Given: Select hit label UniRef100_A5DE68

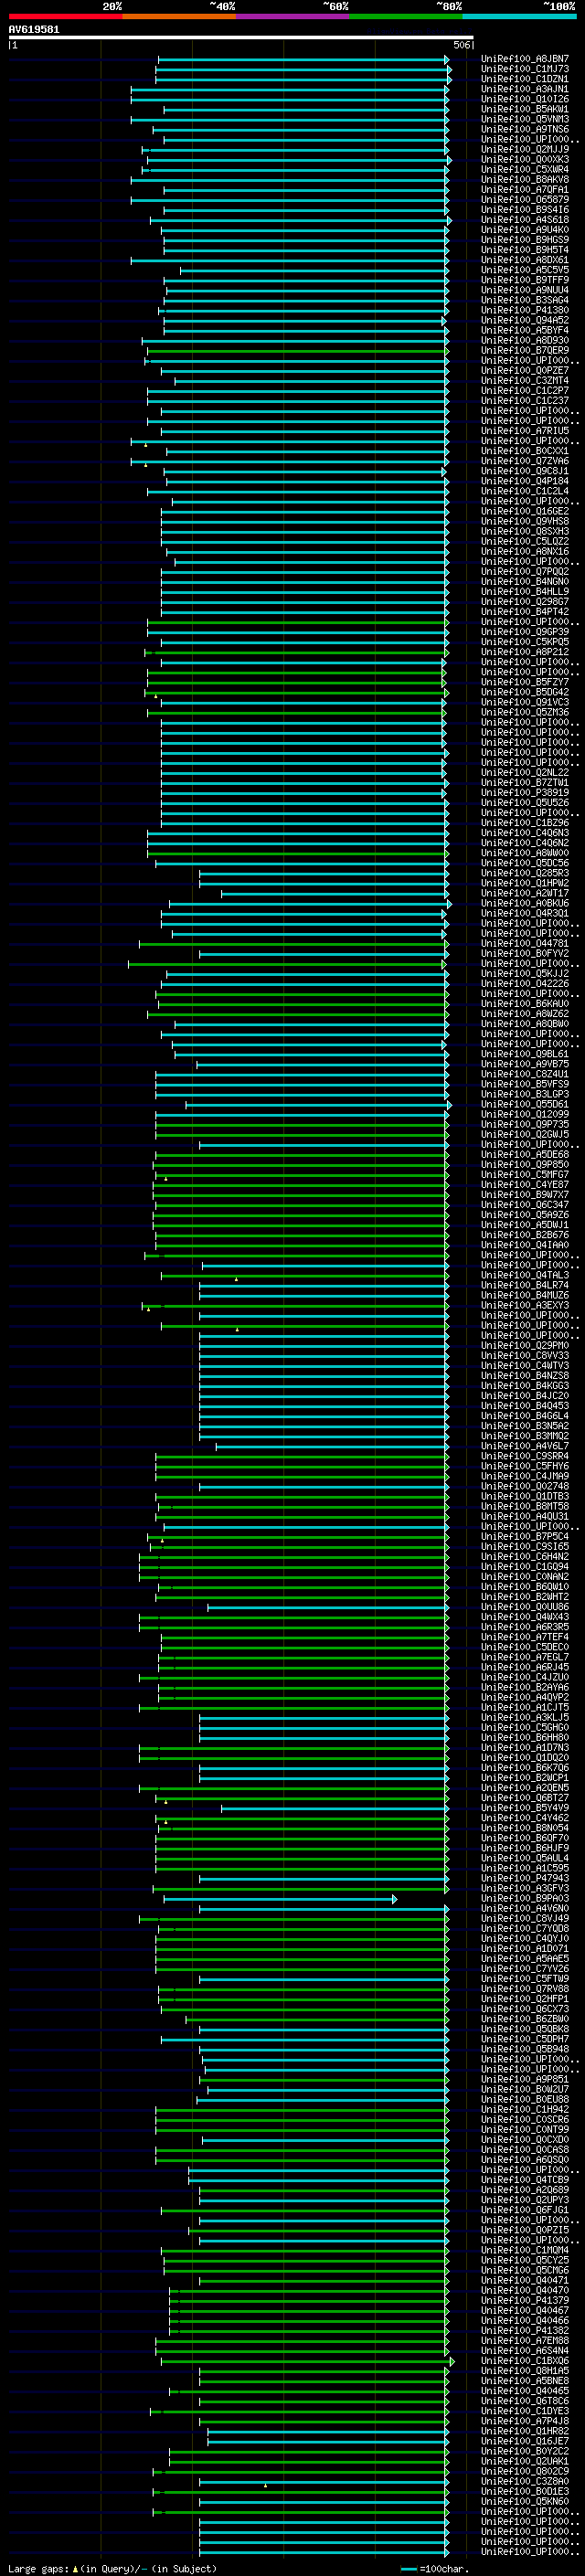Looking at the screenshot, I should tap(525, 1155).
